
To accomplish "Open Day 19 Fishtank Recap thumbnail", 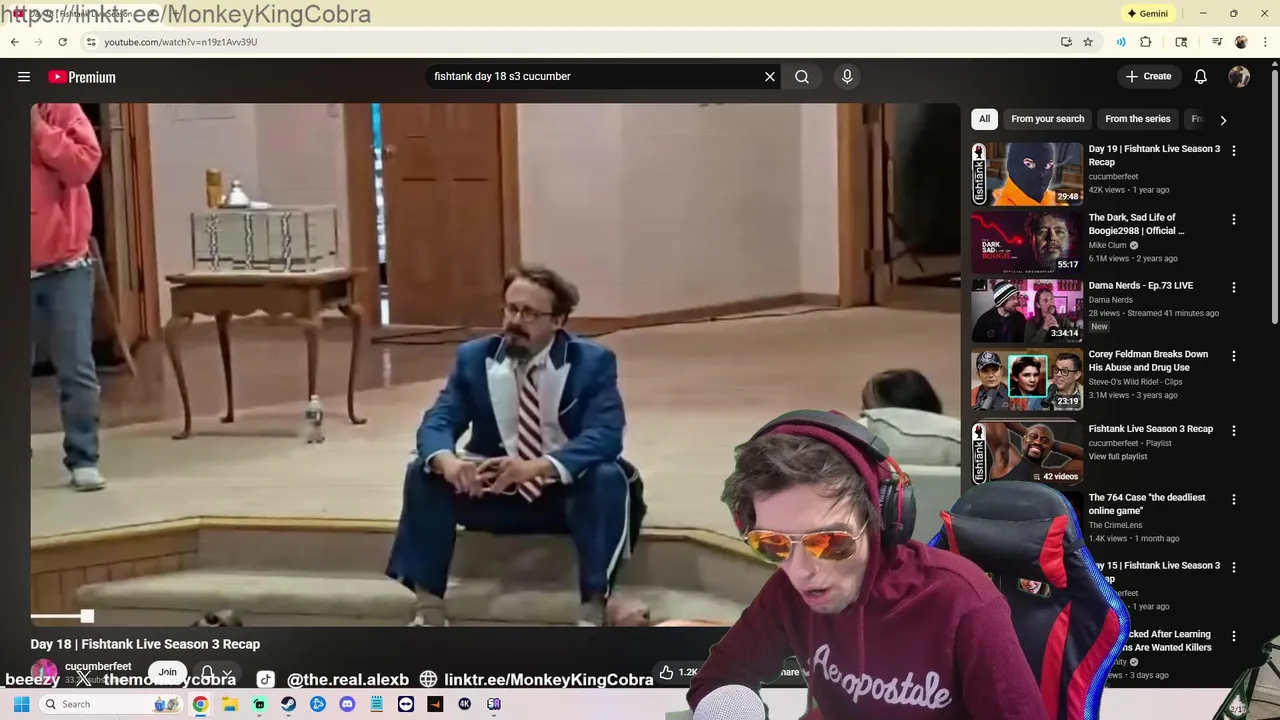I will tap(1027, 174).
